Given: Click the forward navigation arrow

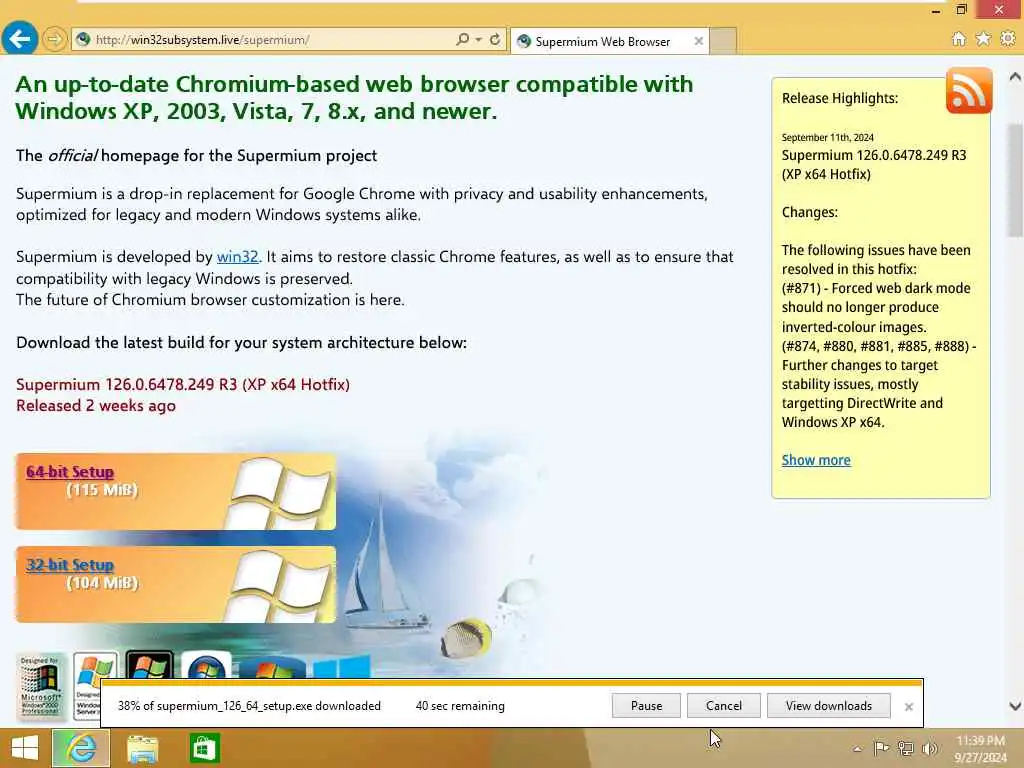Looking at the screenshot, I should pyautogui.click(x=55, y=40).
